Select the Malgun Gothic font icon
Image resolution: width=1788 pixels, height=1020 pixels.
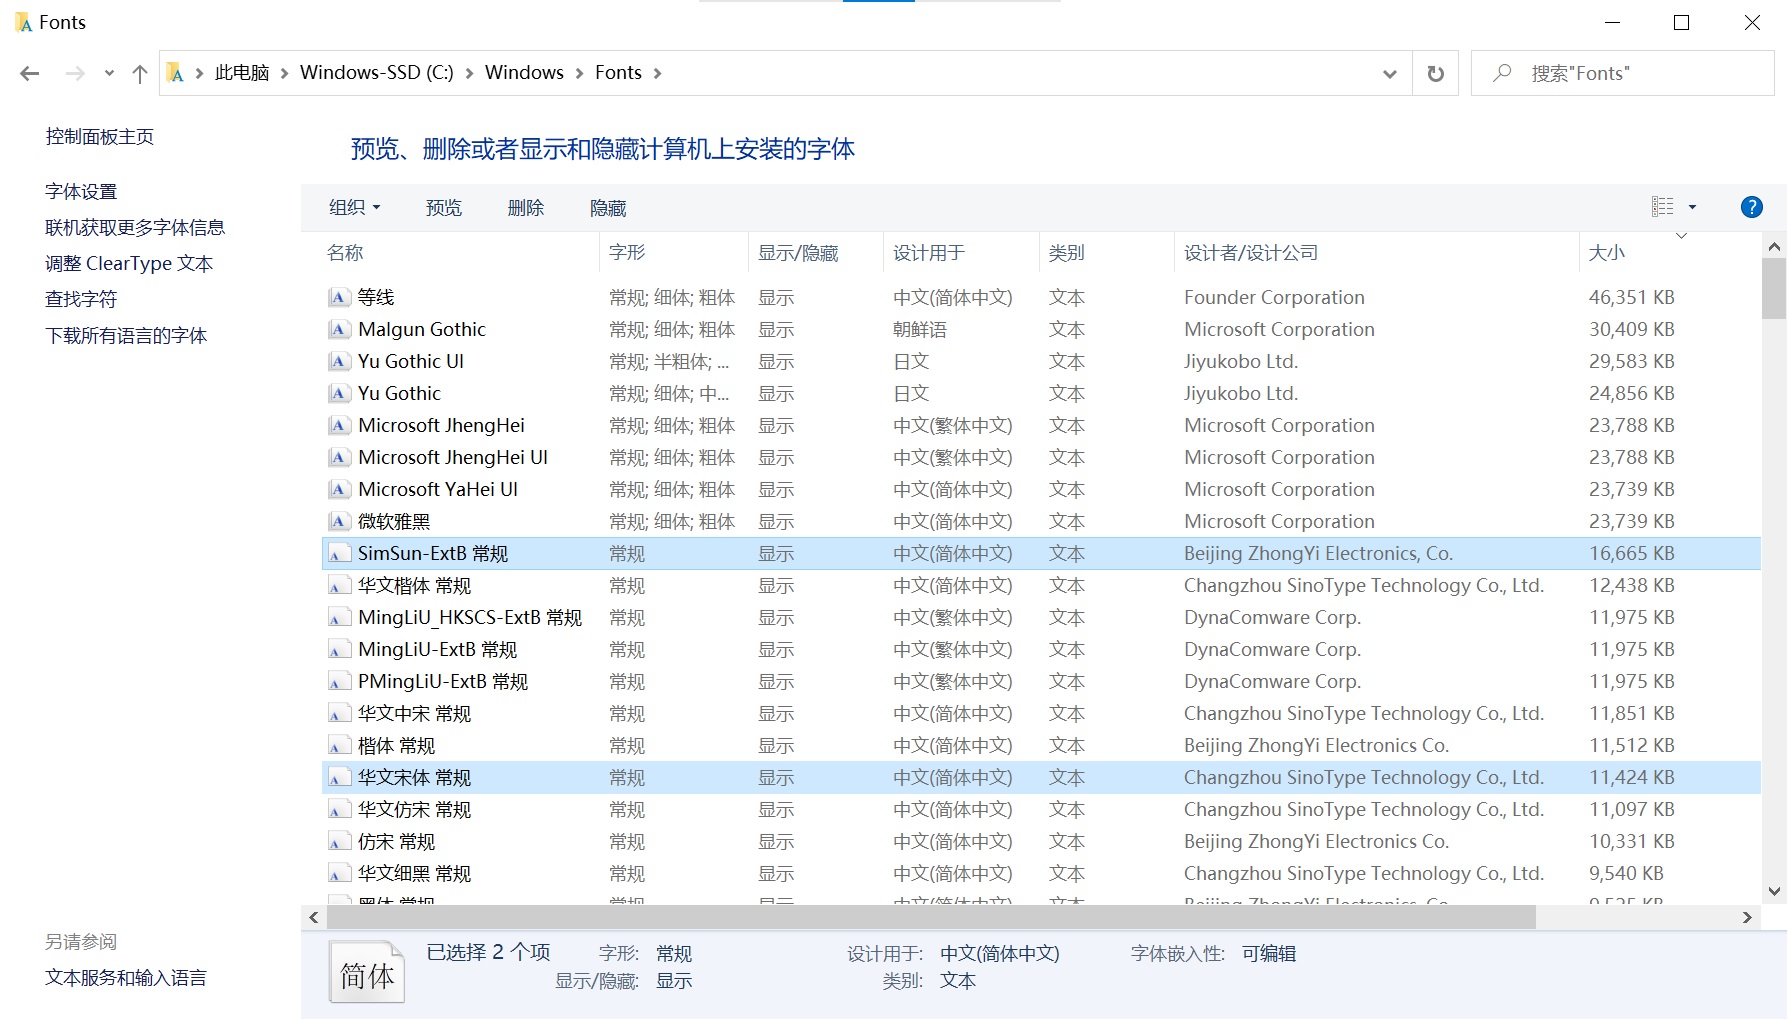339,329
